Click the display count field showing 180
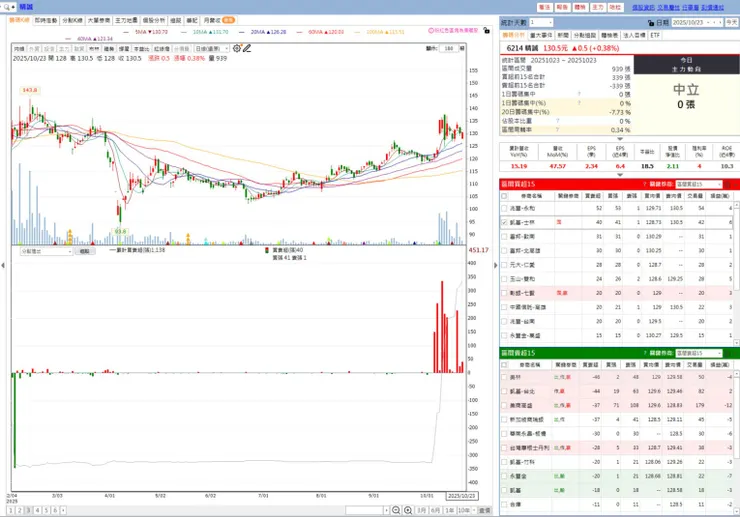 [x=448, y=48]
